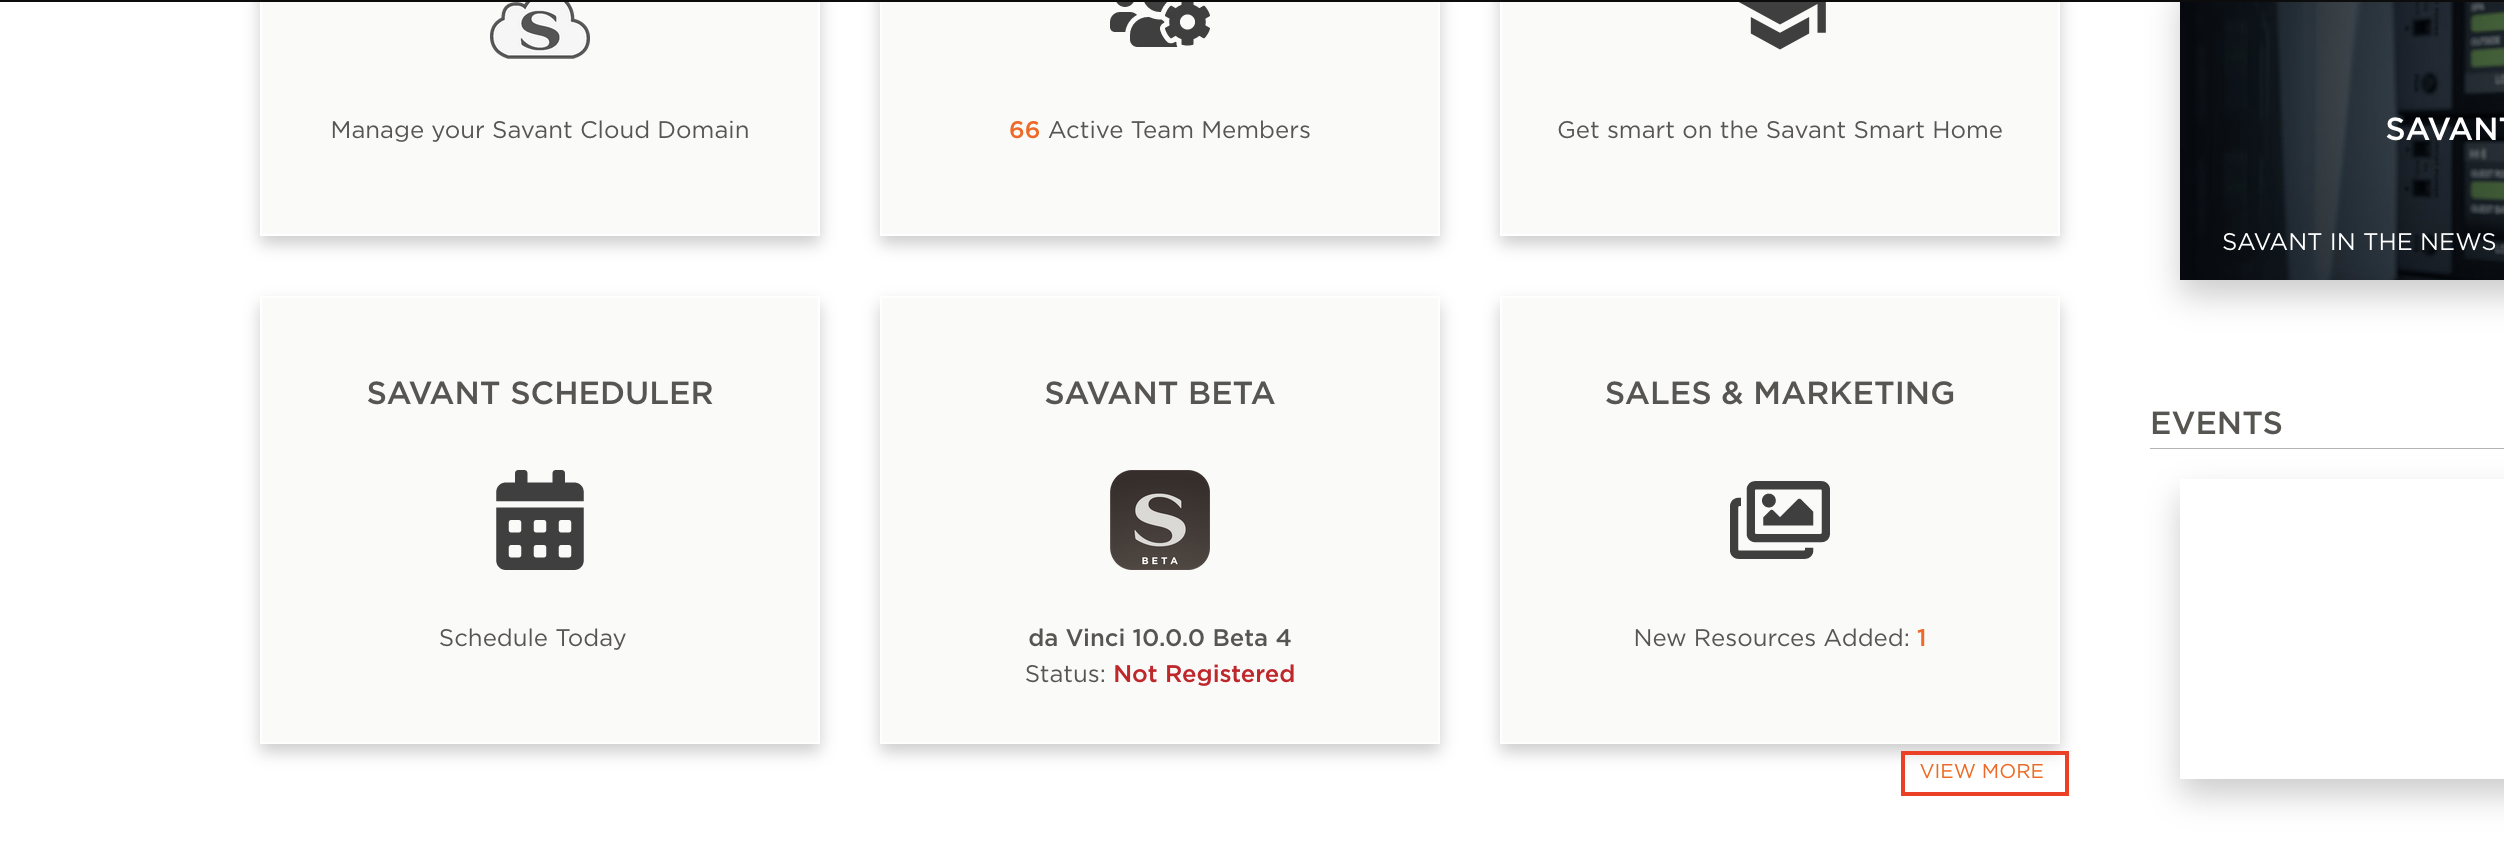Click the VIEW MORE button
The image size is (2504, 844).
click(1983, 771)
